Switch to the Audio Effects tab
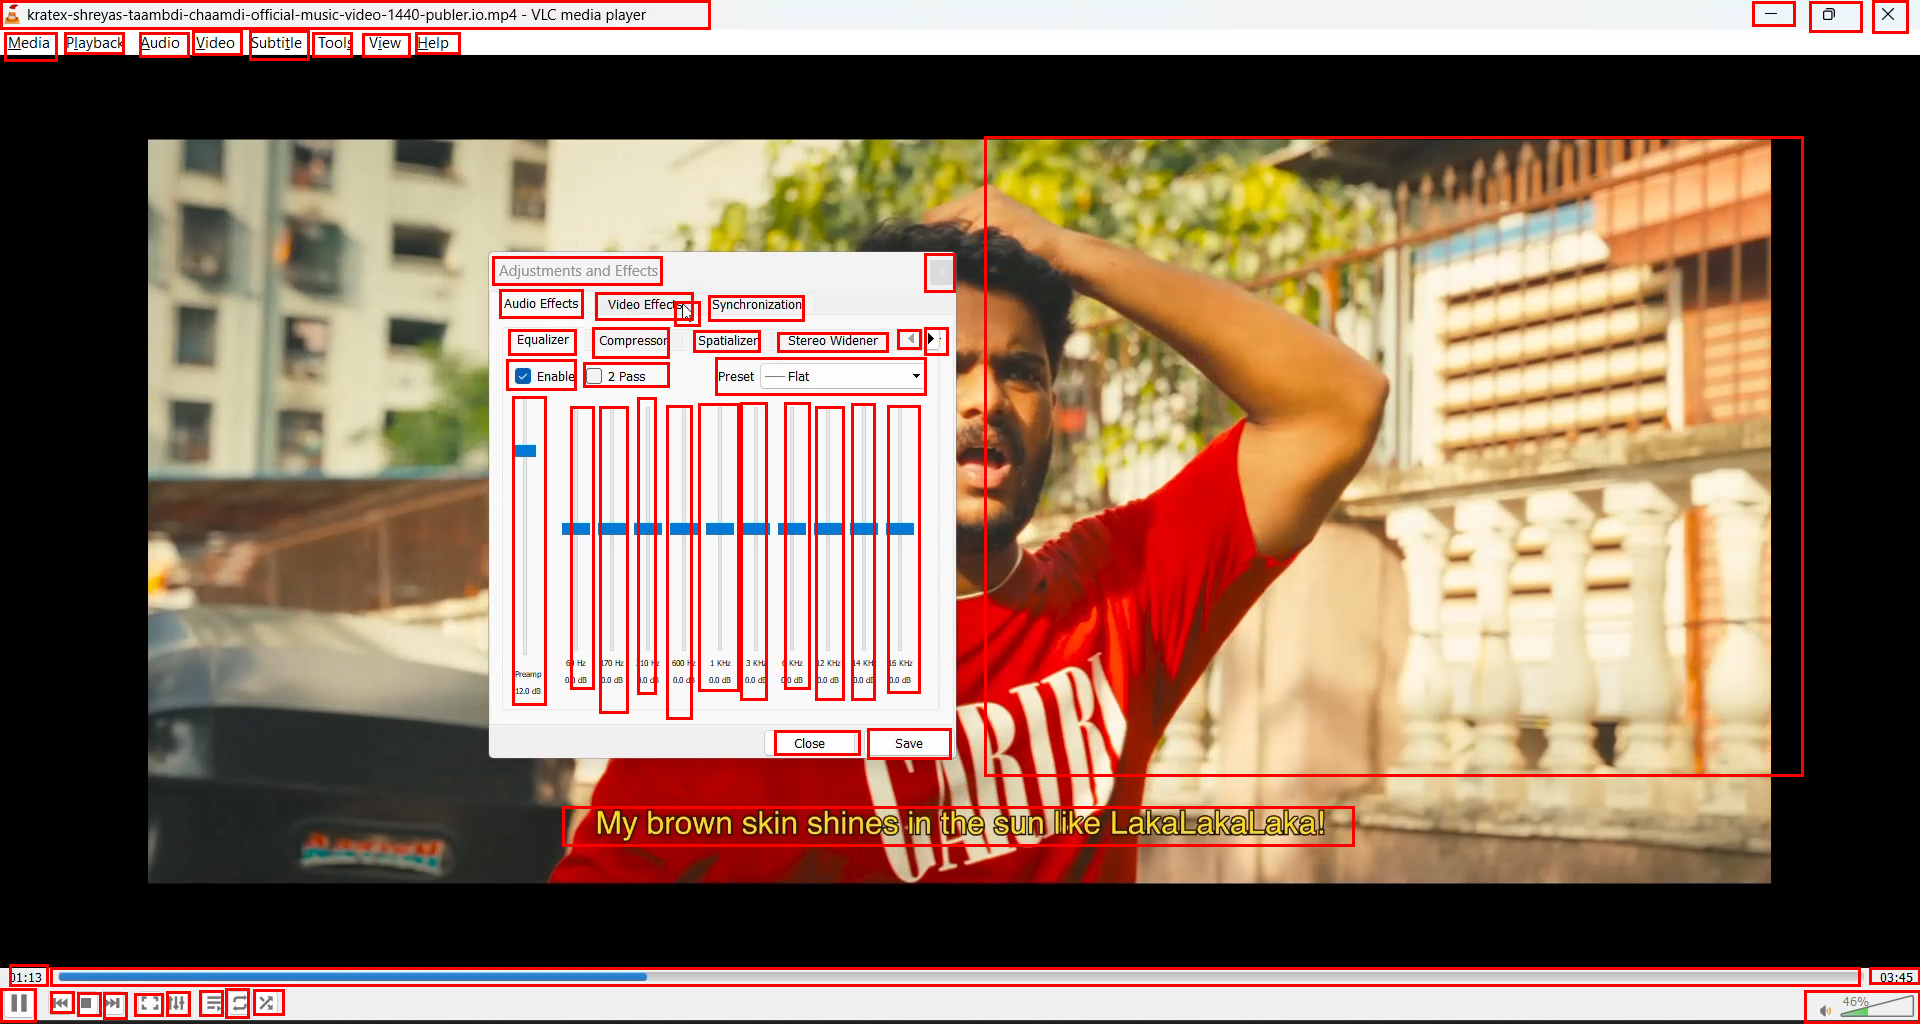1920x1024 pixels. (x=541, y=304)
